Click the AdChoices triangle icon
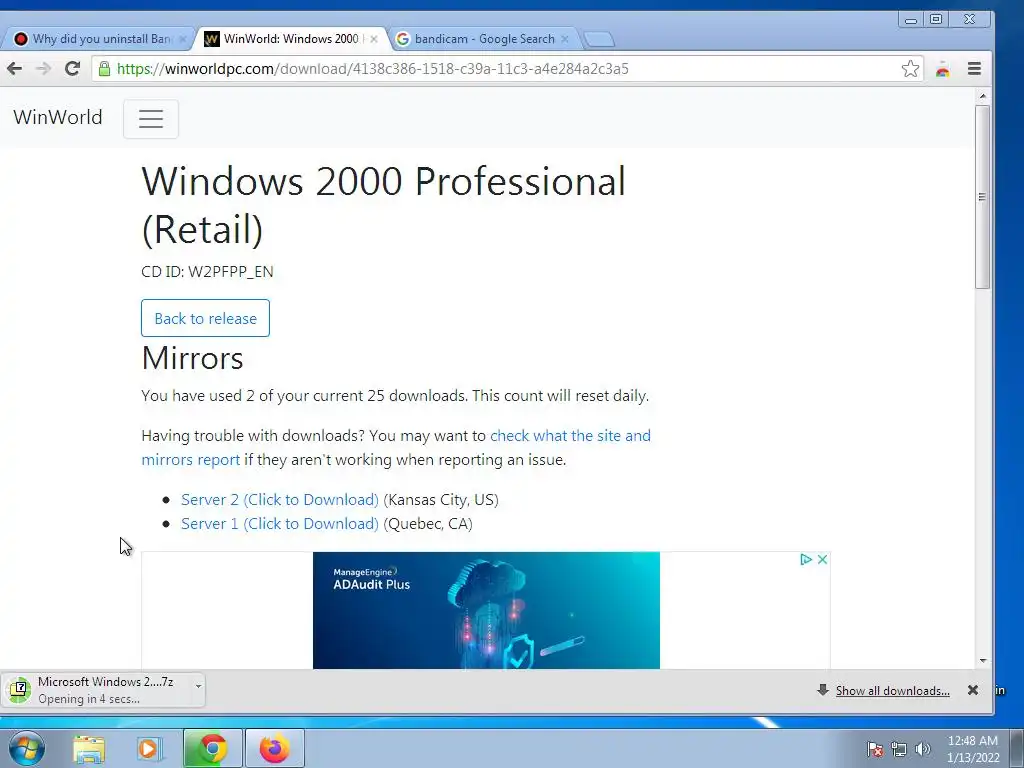This screenshot has height=768, width=1024. pyautogui.click(x=806, y=560)
